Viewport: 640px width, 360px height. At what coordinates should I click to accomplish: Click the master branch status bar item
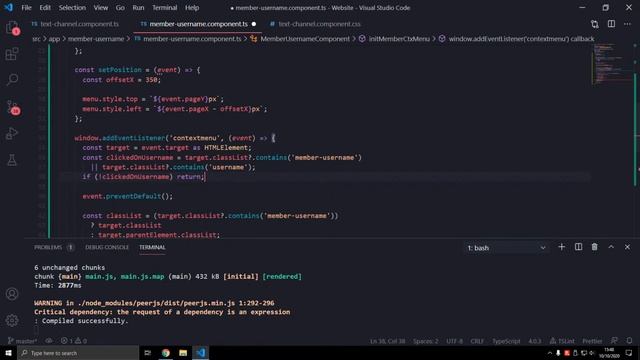[22, 341]
